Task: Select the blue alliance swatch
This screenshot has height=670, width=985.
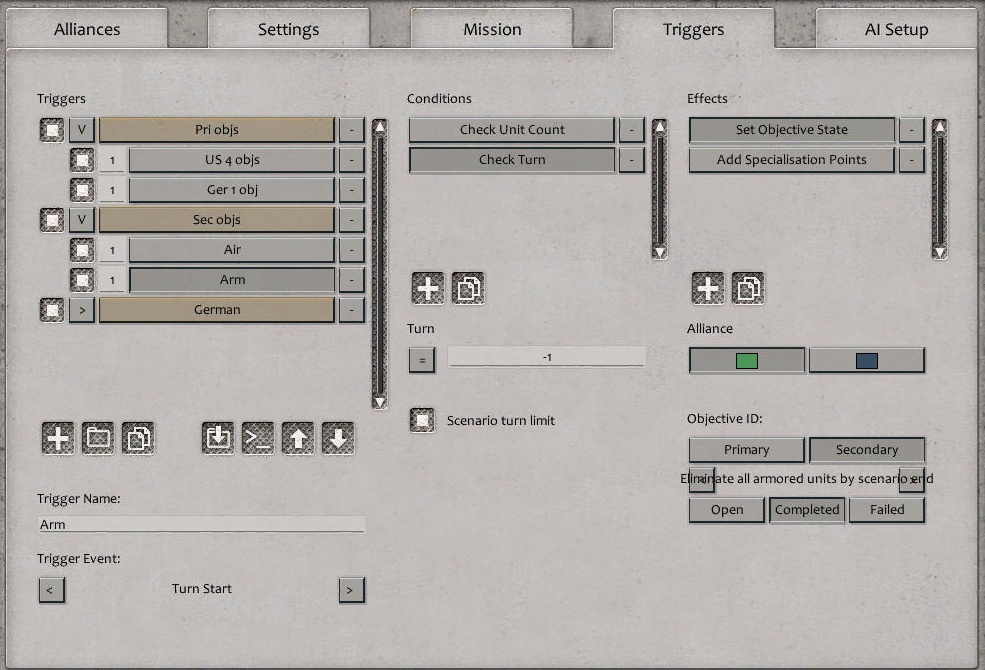Action: [867, 360]
